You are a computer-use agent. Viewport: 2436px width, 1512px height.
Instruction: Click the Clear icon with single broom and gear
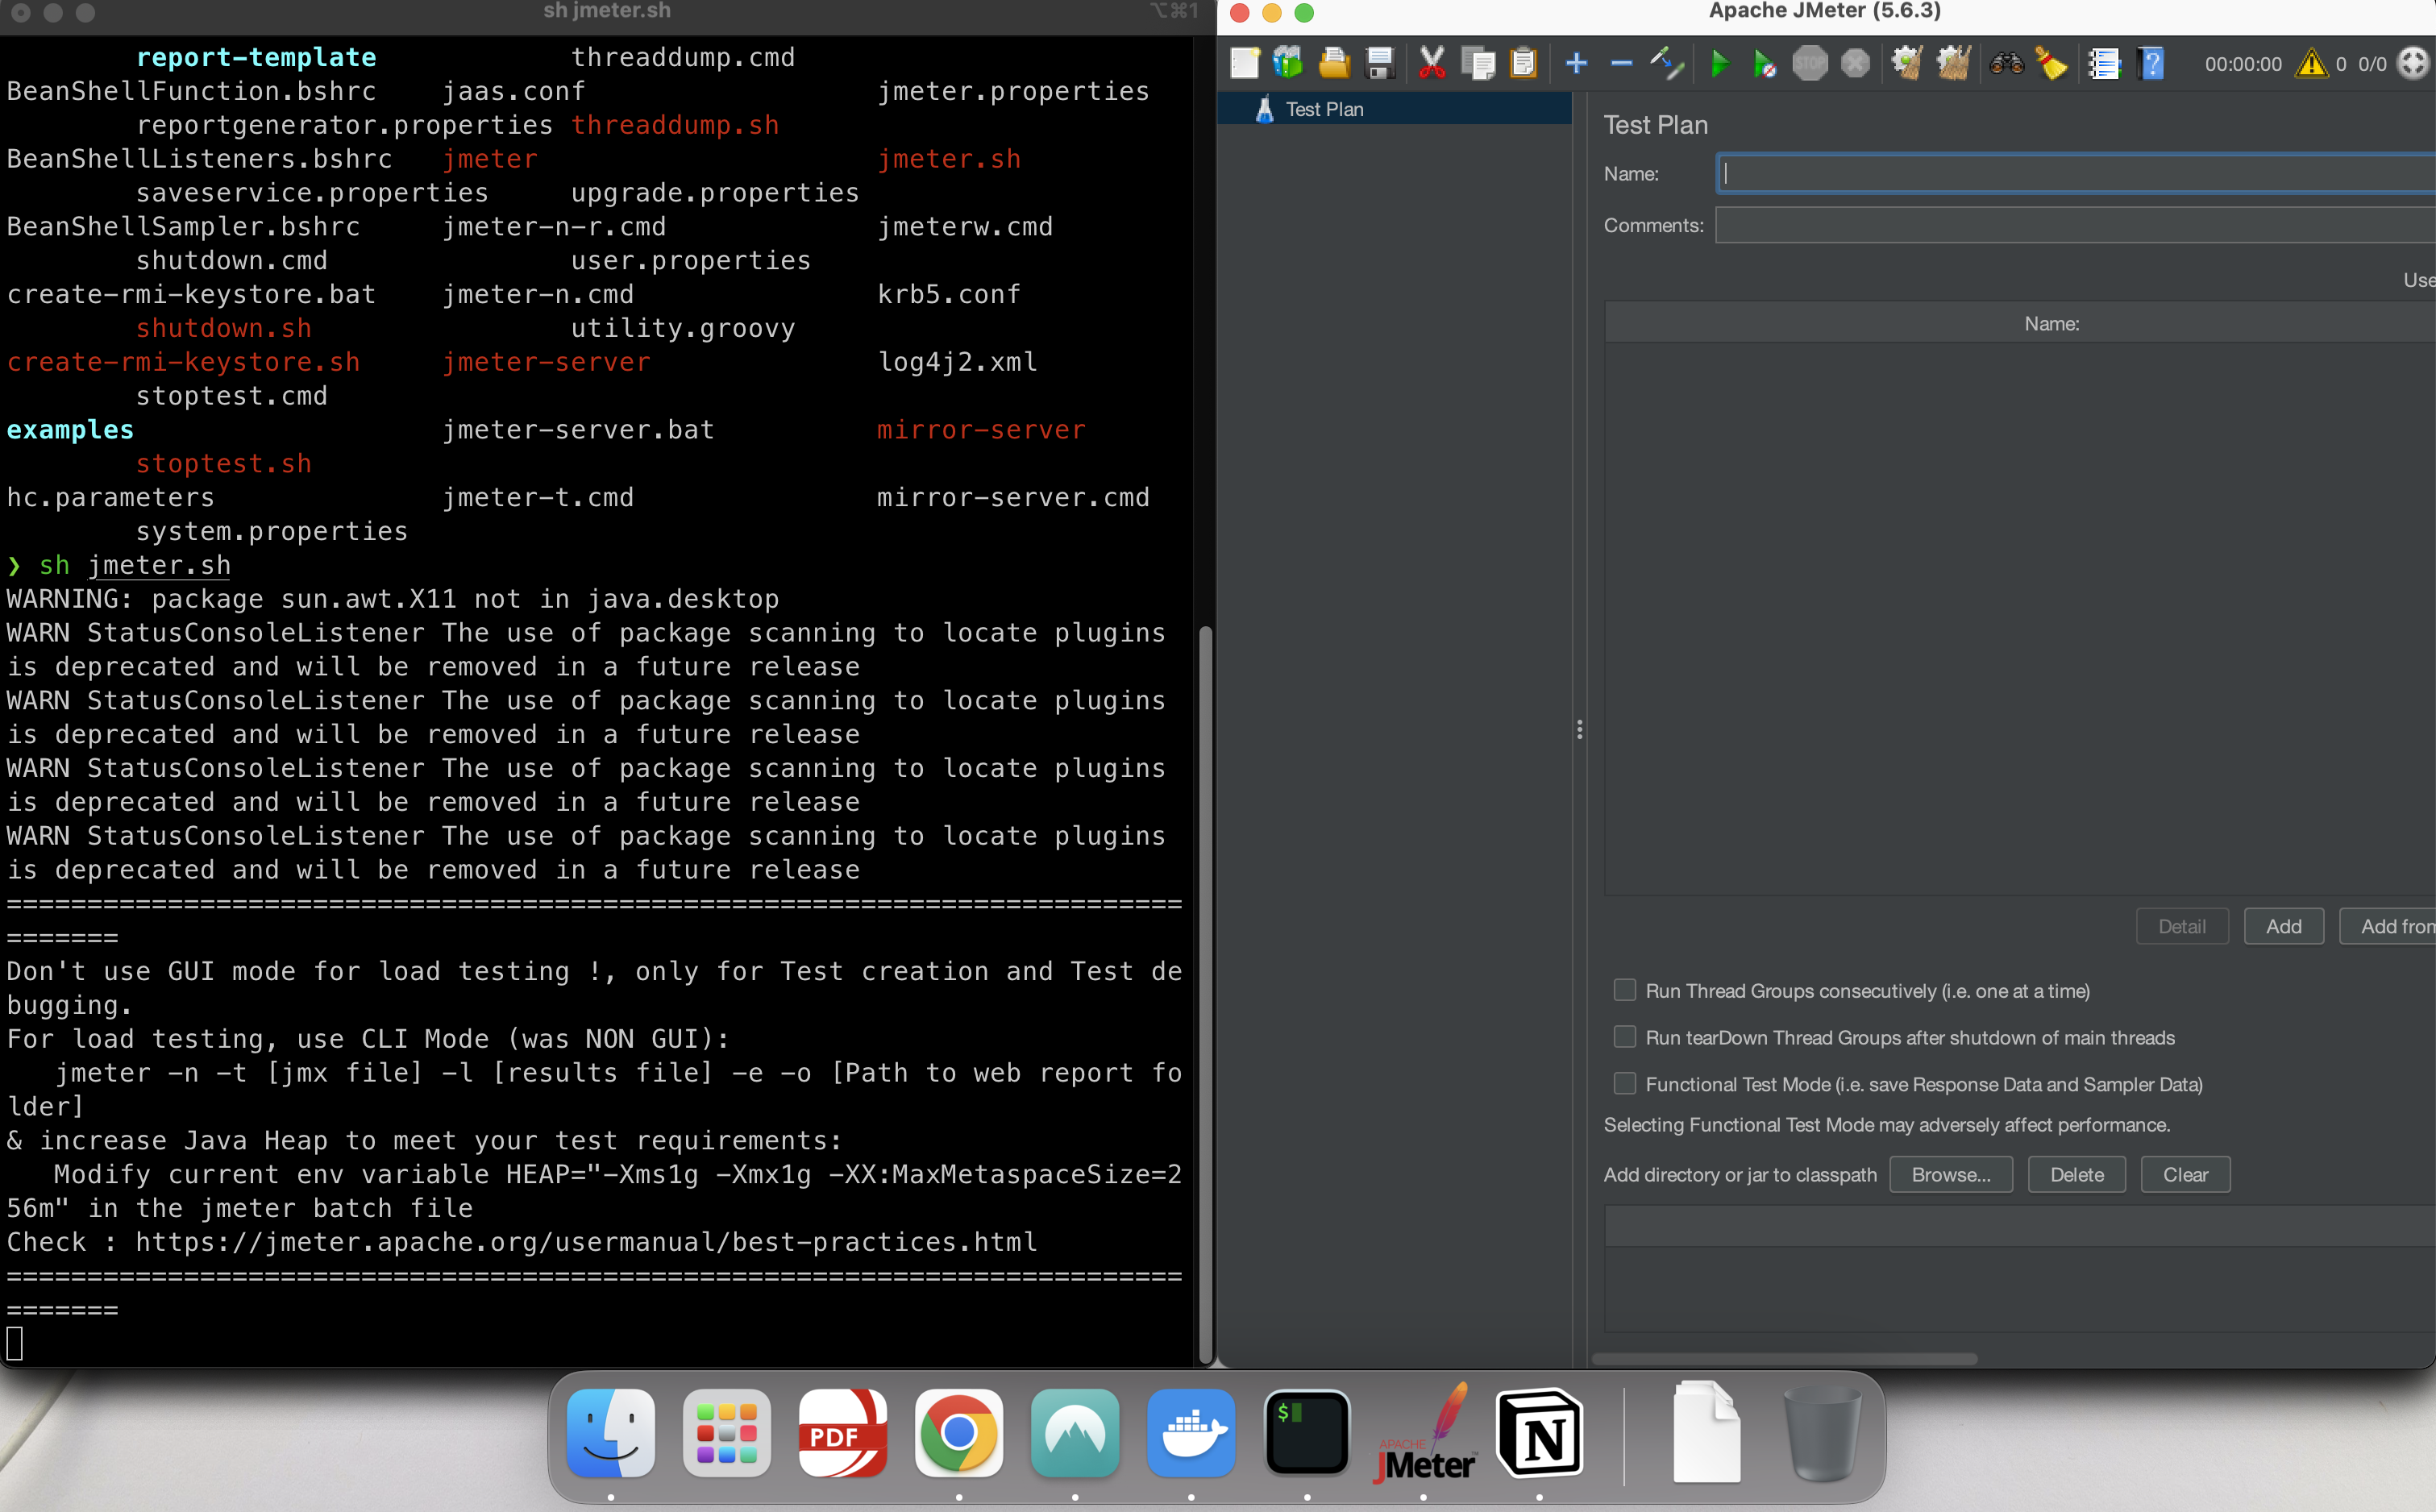[1906, 64]
